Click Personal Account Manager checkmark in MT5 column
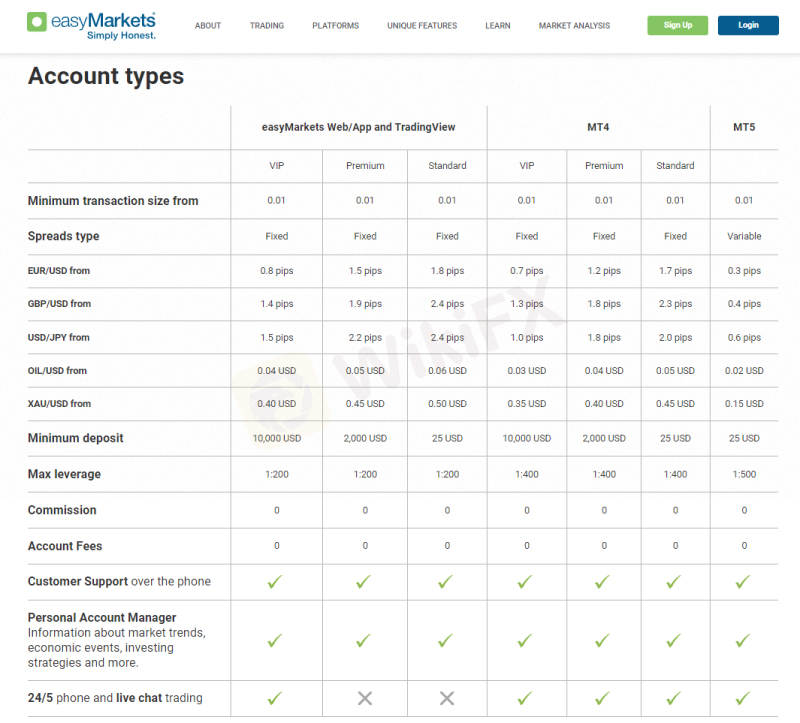This screenshot has width=800, height=723. click(x=743, y=640)
